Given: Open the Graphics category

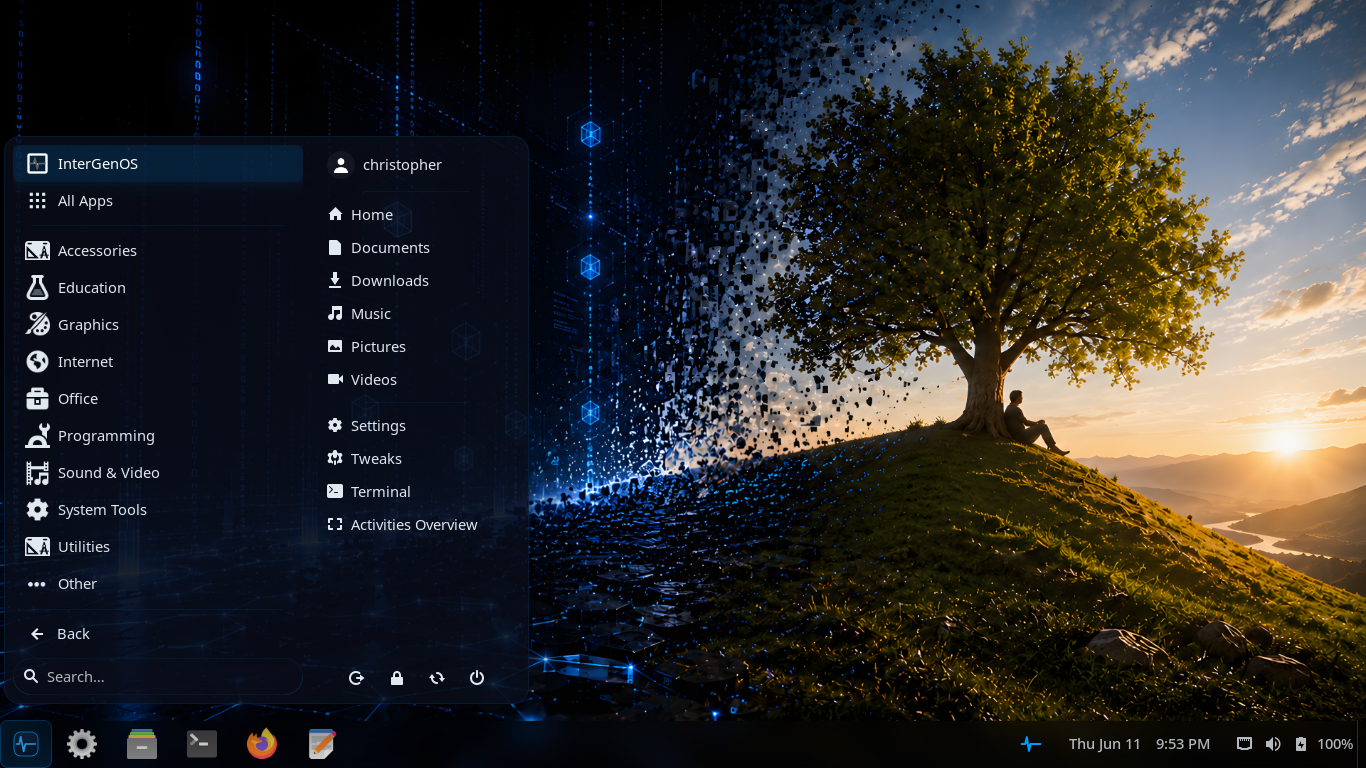Looking at the screenshot, I should tap(158, 325).
